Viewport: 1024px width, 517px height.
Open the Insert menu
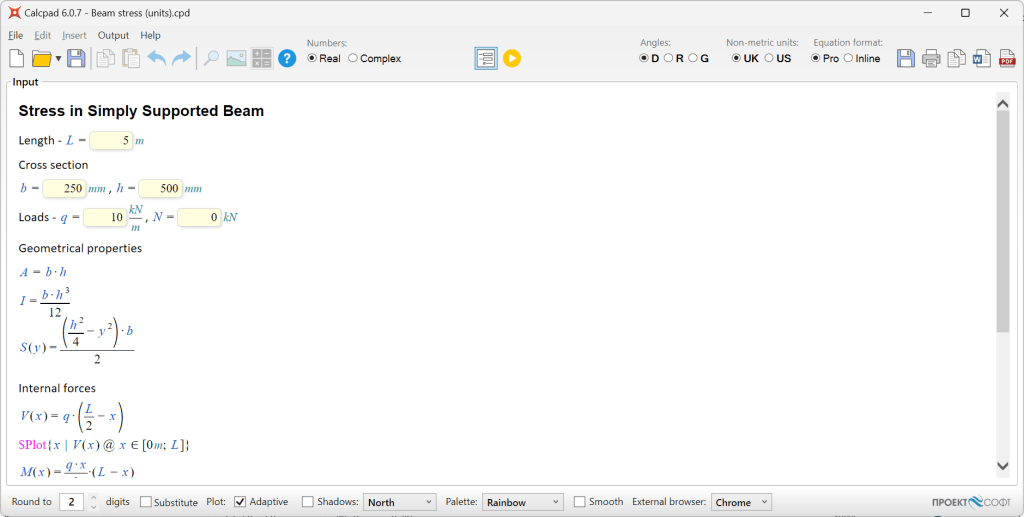point(74,35)
